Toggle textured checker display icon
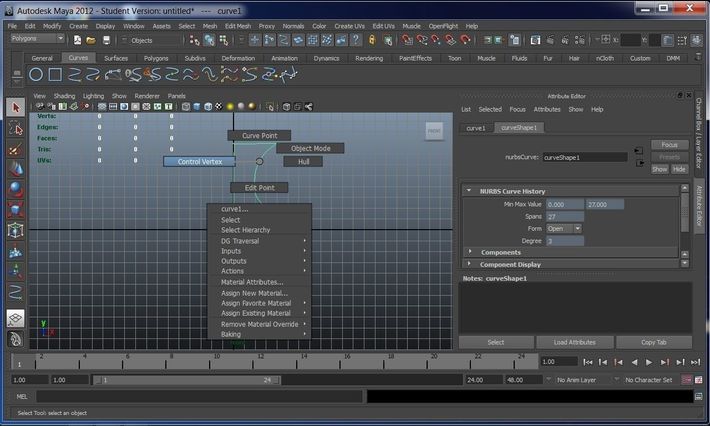This screenshot has width=710, height=426. point(219,107)
